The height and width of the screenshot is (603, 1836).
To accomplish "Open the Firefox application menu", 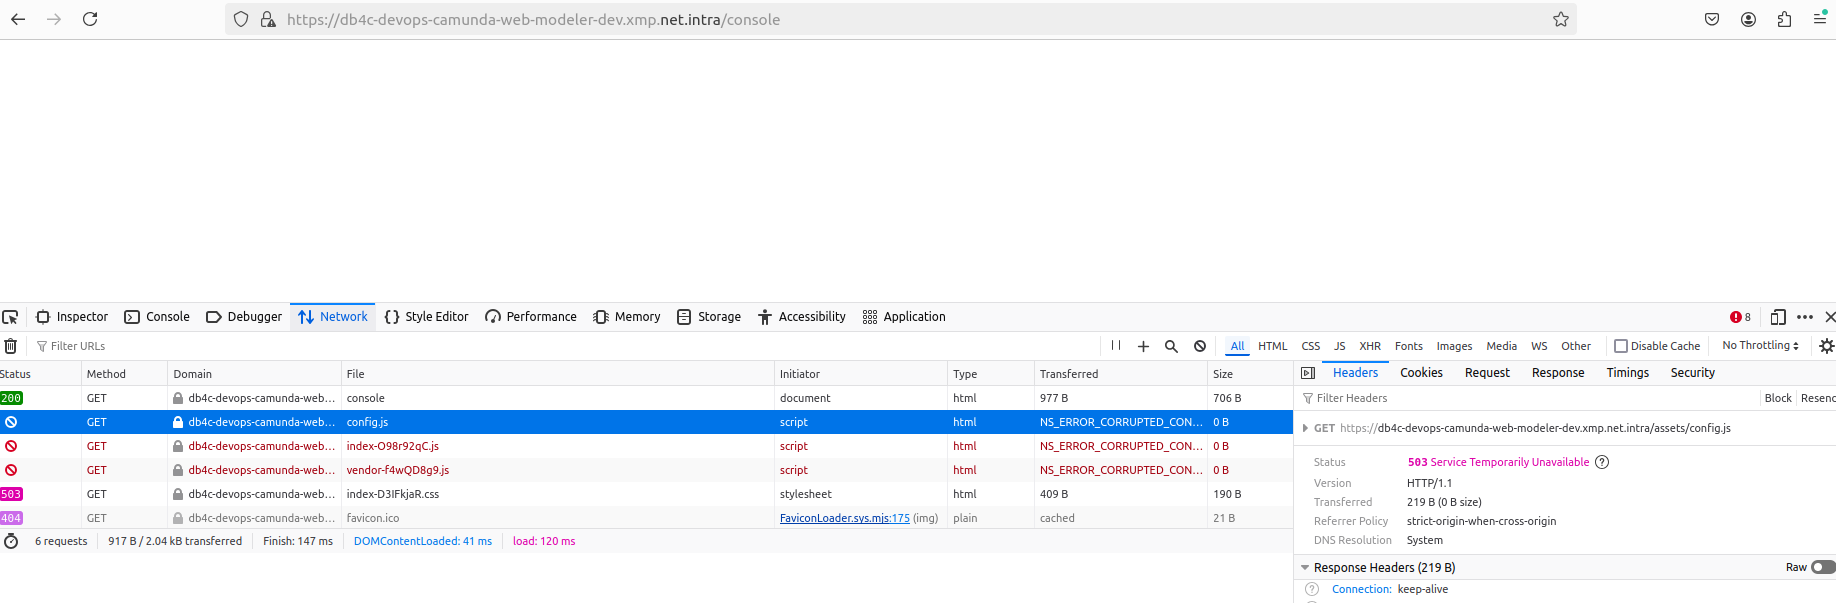I will pos(1820,19).
